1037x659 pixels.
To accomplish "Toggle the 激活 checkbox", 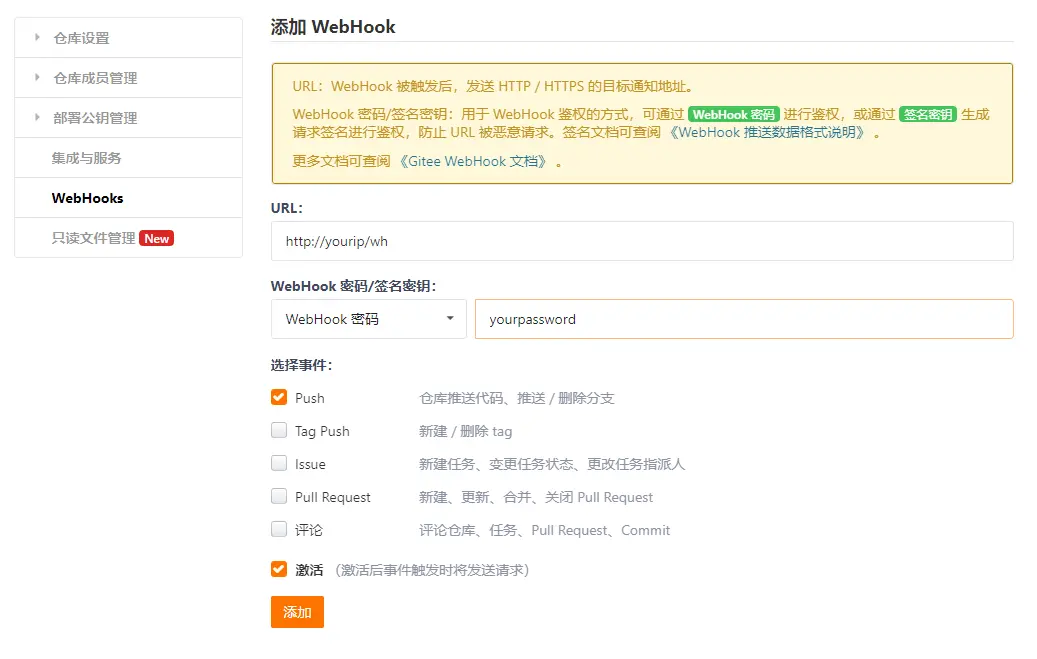I will pyautogui.click(x=279, y=569).
